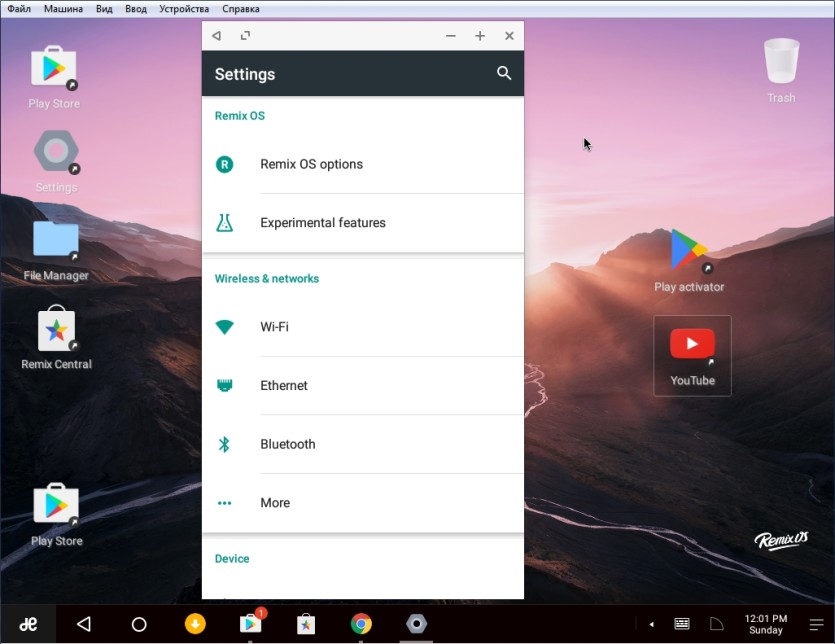Minimize the Settings window
Screen dimensions: 835x644
(x=451, y=36)
